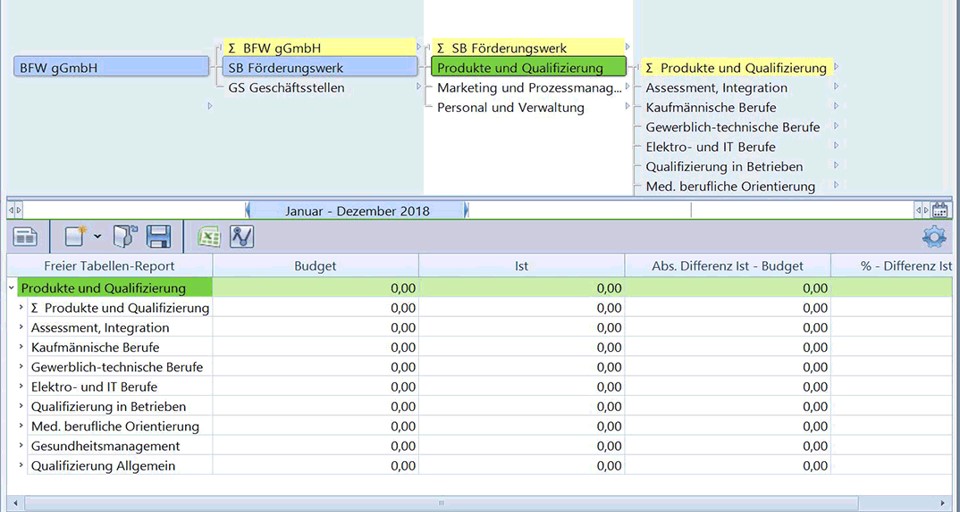Open the dropdown arrow beside the new report icon
960x512 pixels.
pos(98,237)
